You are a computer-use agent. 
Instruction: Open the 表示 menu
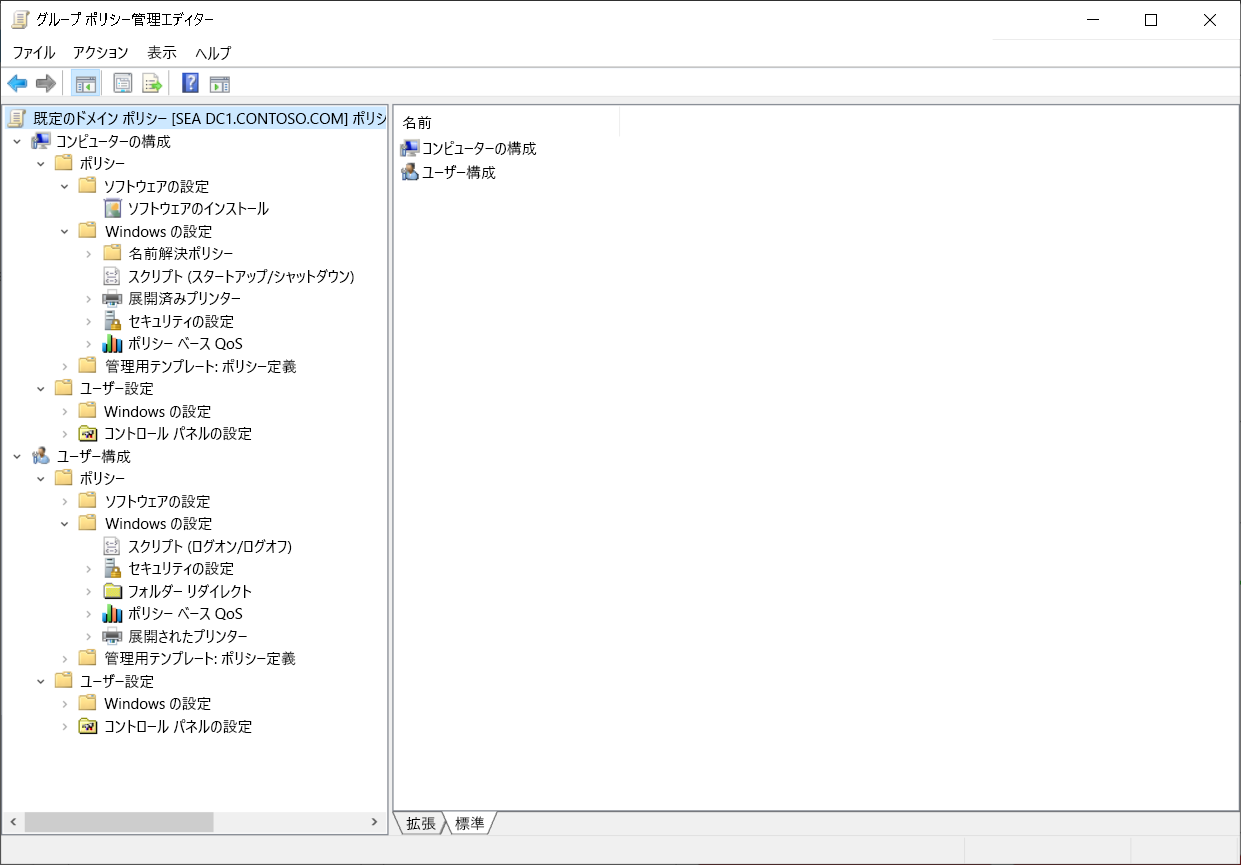(162, 53)
